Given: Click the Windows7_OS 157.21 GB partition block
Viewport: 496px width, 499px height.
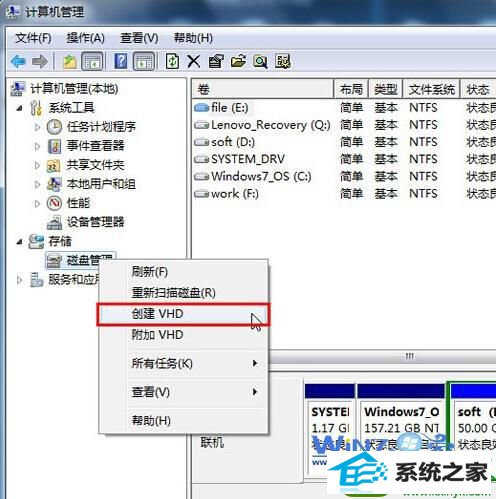Looking at the screenshot, I should (401, 430).
